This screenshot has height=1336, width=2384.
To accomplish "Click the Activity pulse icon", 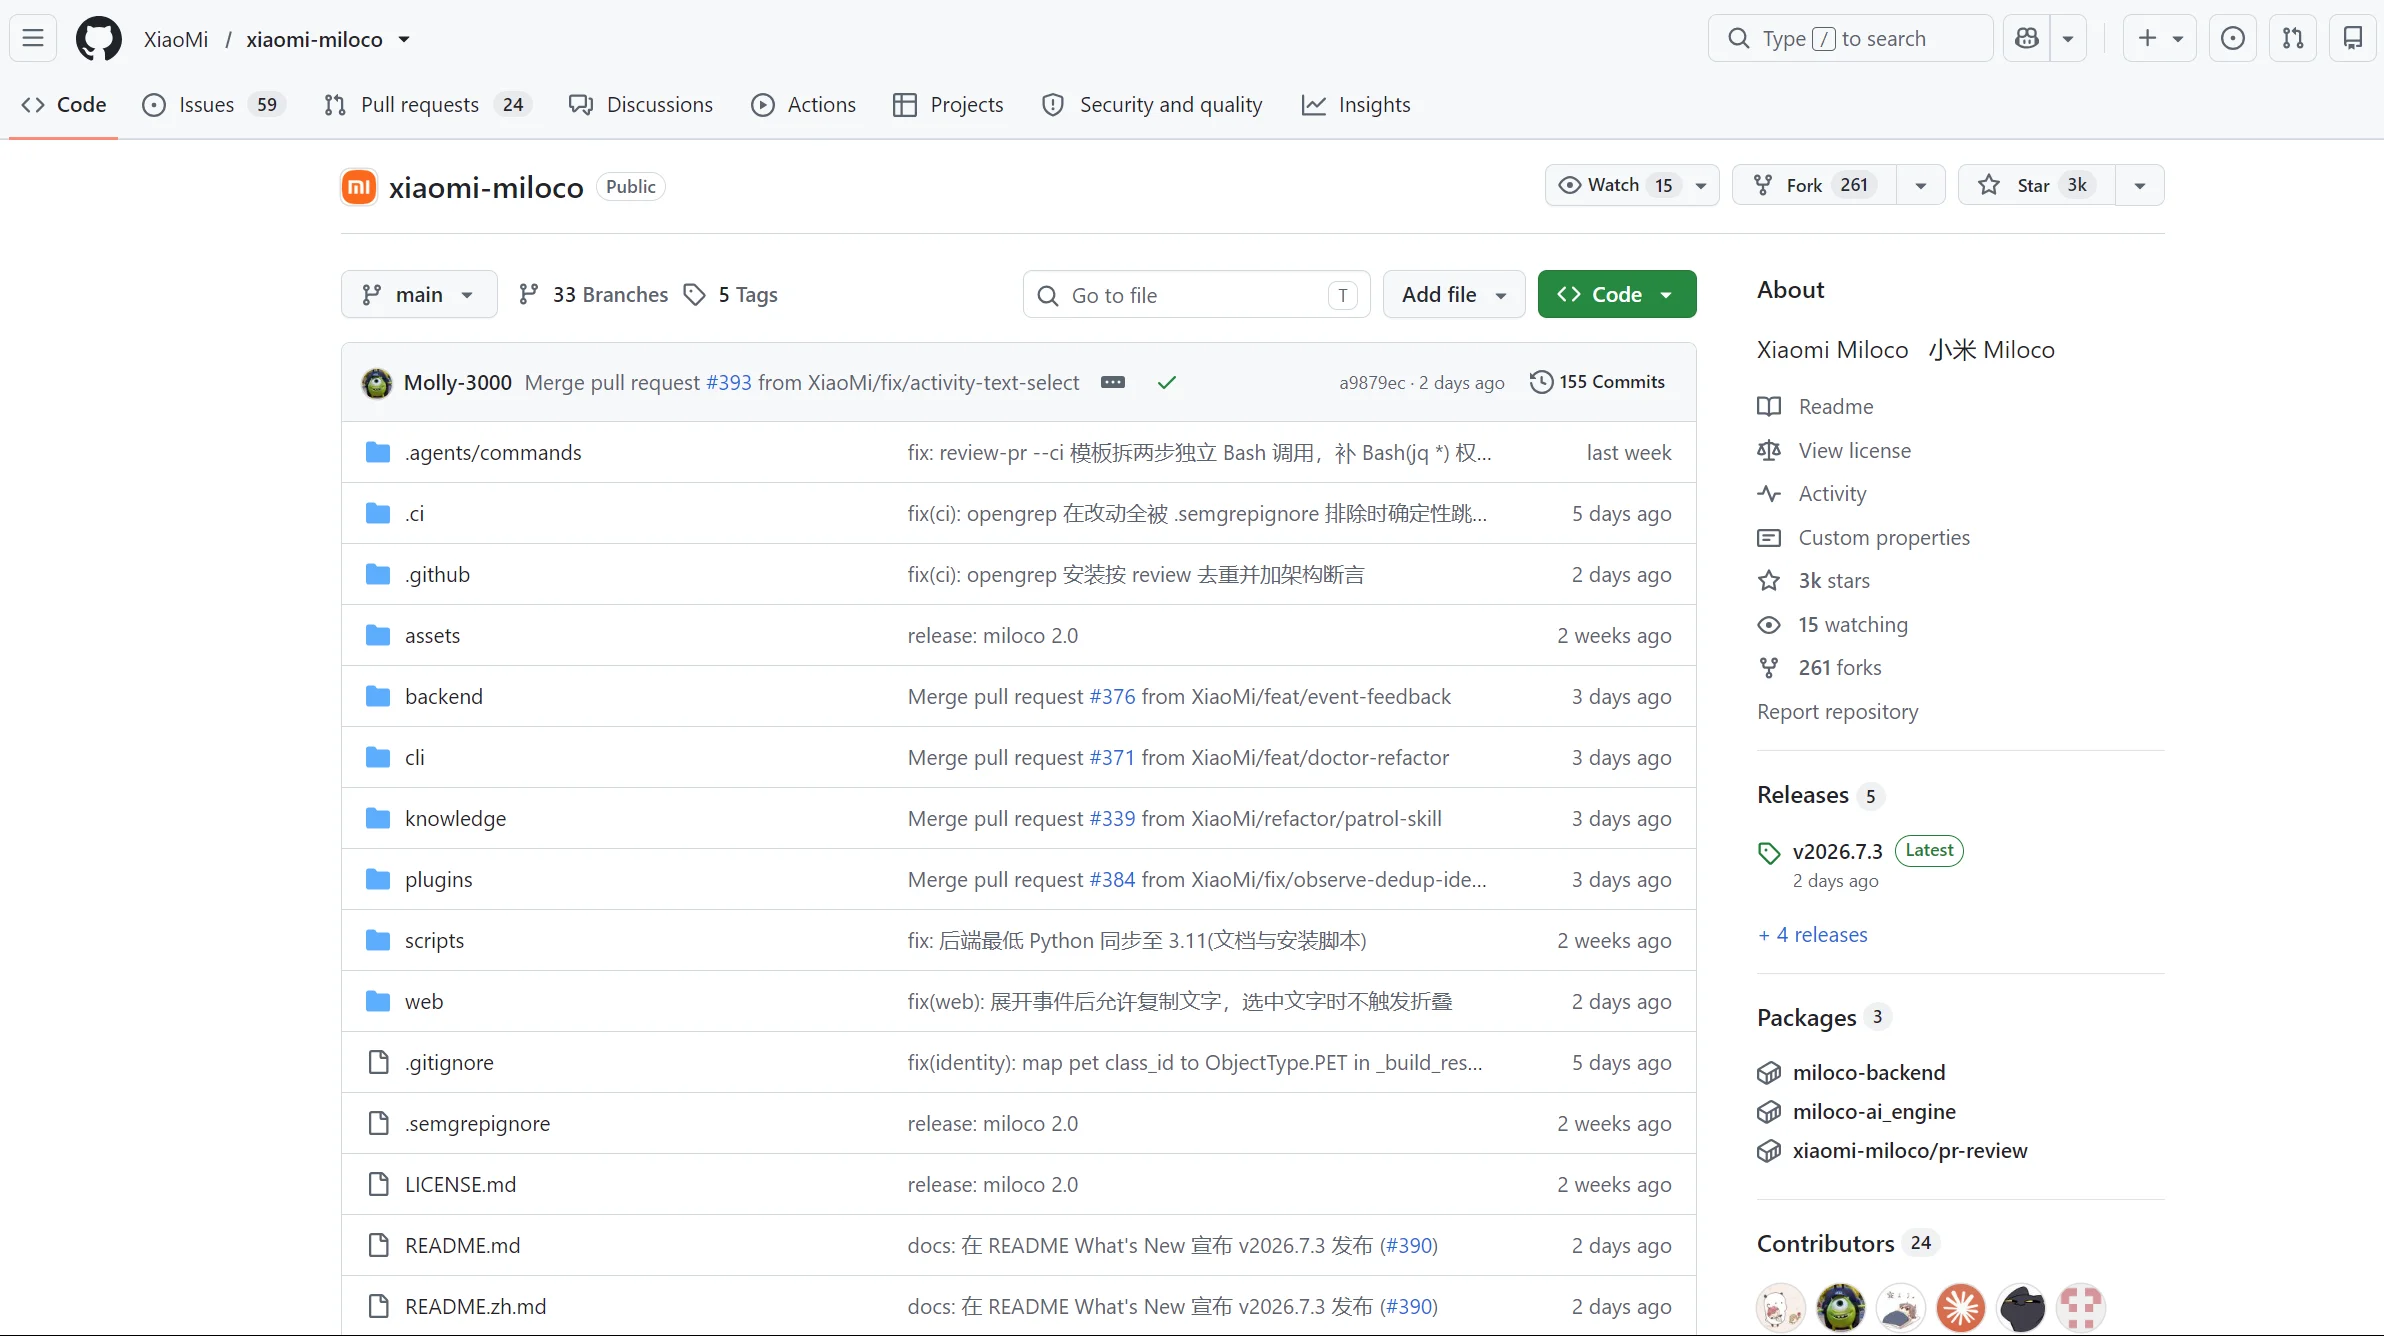I will coord(1769,494).
